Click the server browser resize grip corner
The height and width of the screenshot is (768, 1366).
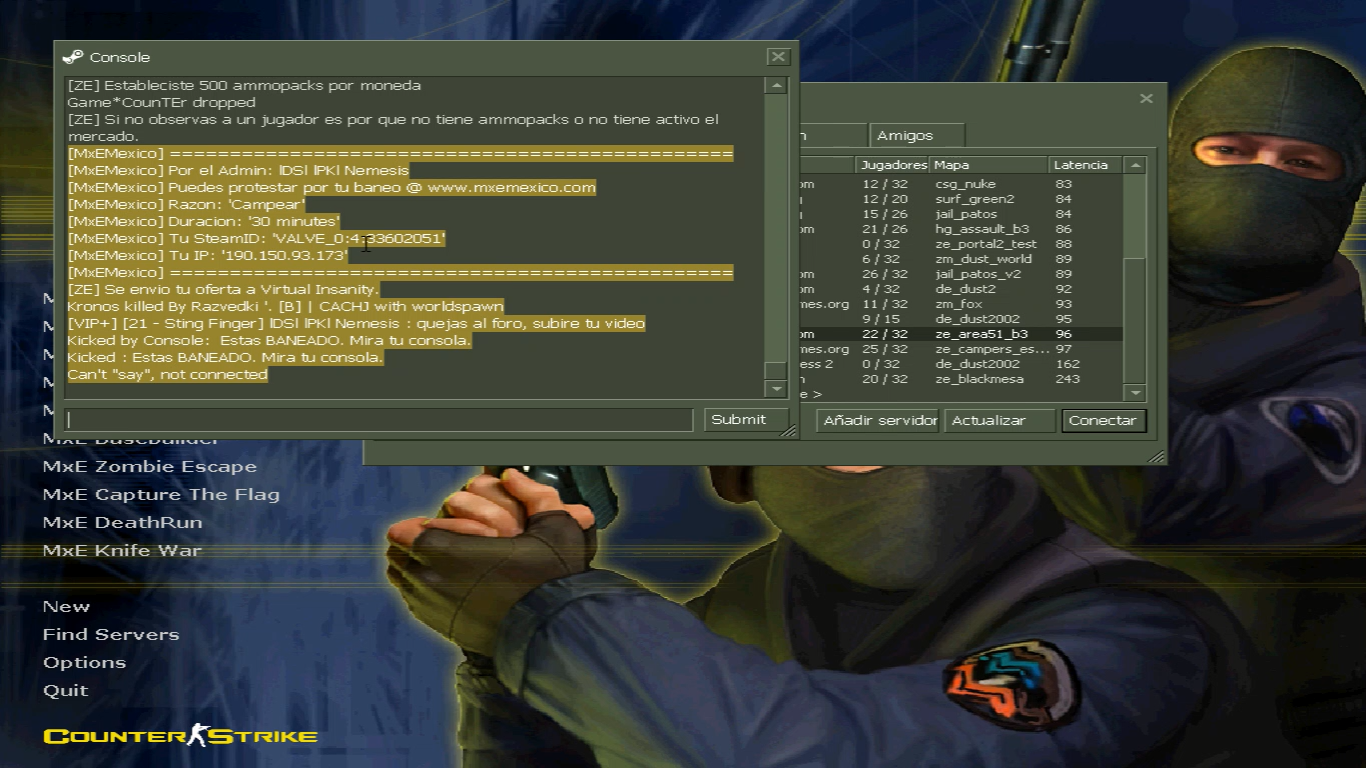(1157, 457)
